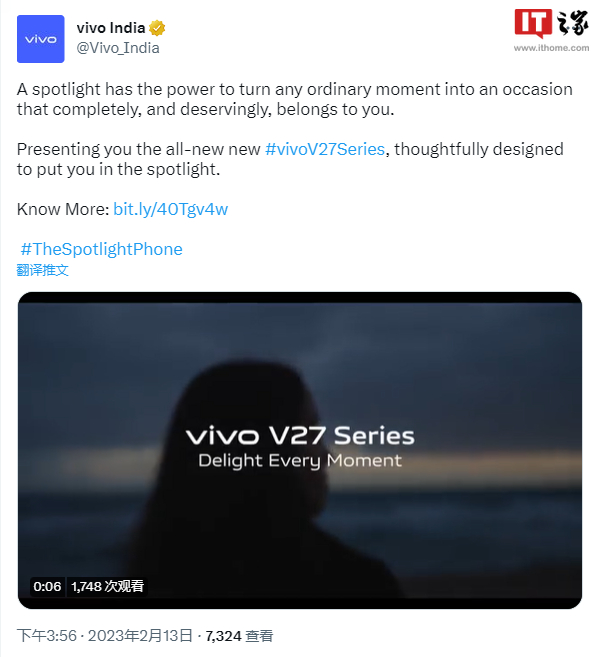This screenshot has width=598, height=657.
Task: Click the IT red logo watermark
Action: click(533, 23)
